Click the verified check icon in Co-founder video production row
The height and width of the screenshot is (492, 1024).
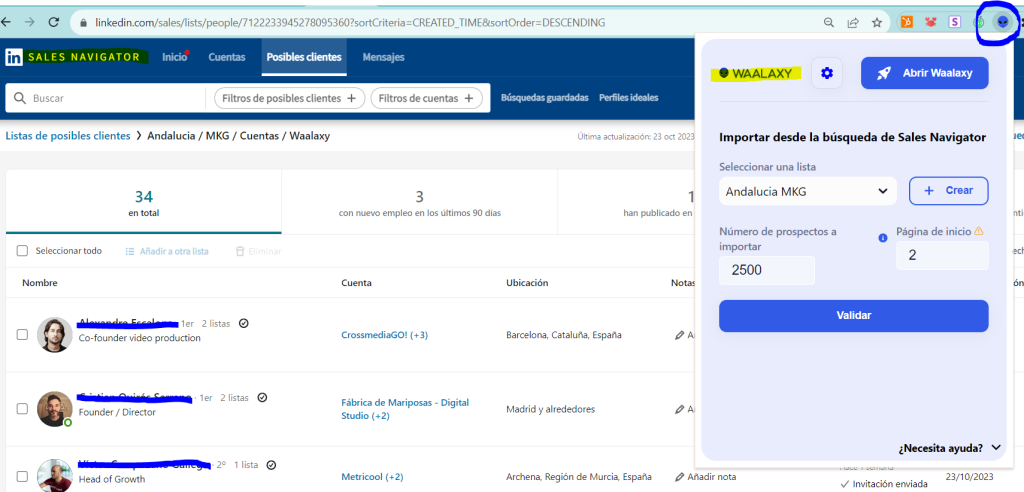(244, 323)
